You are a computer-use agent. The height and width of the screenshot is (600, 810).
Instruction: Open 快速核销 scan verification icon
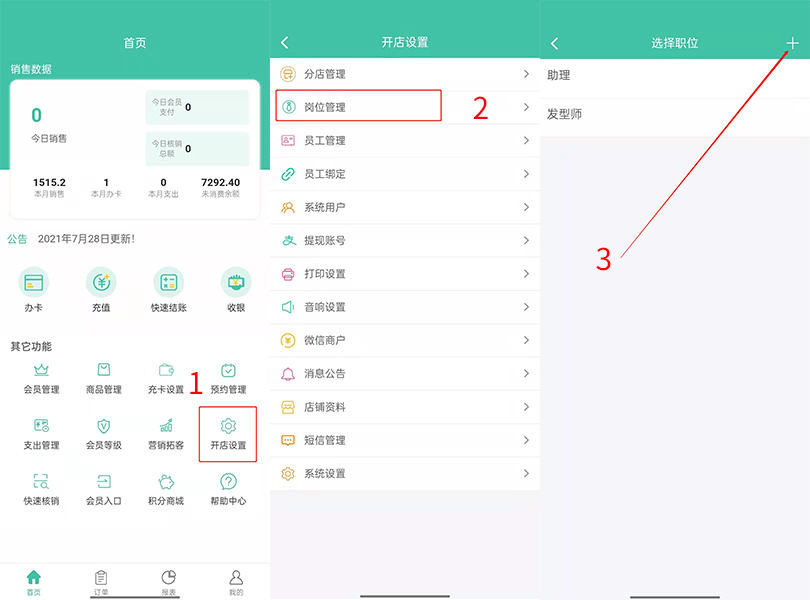coord(41,483)
